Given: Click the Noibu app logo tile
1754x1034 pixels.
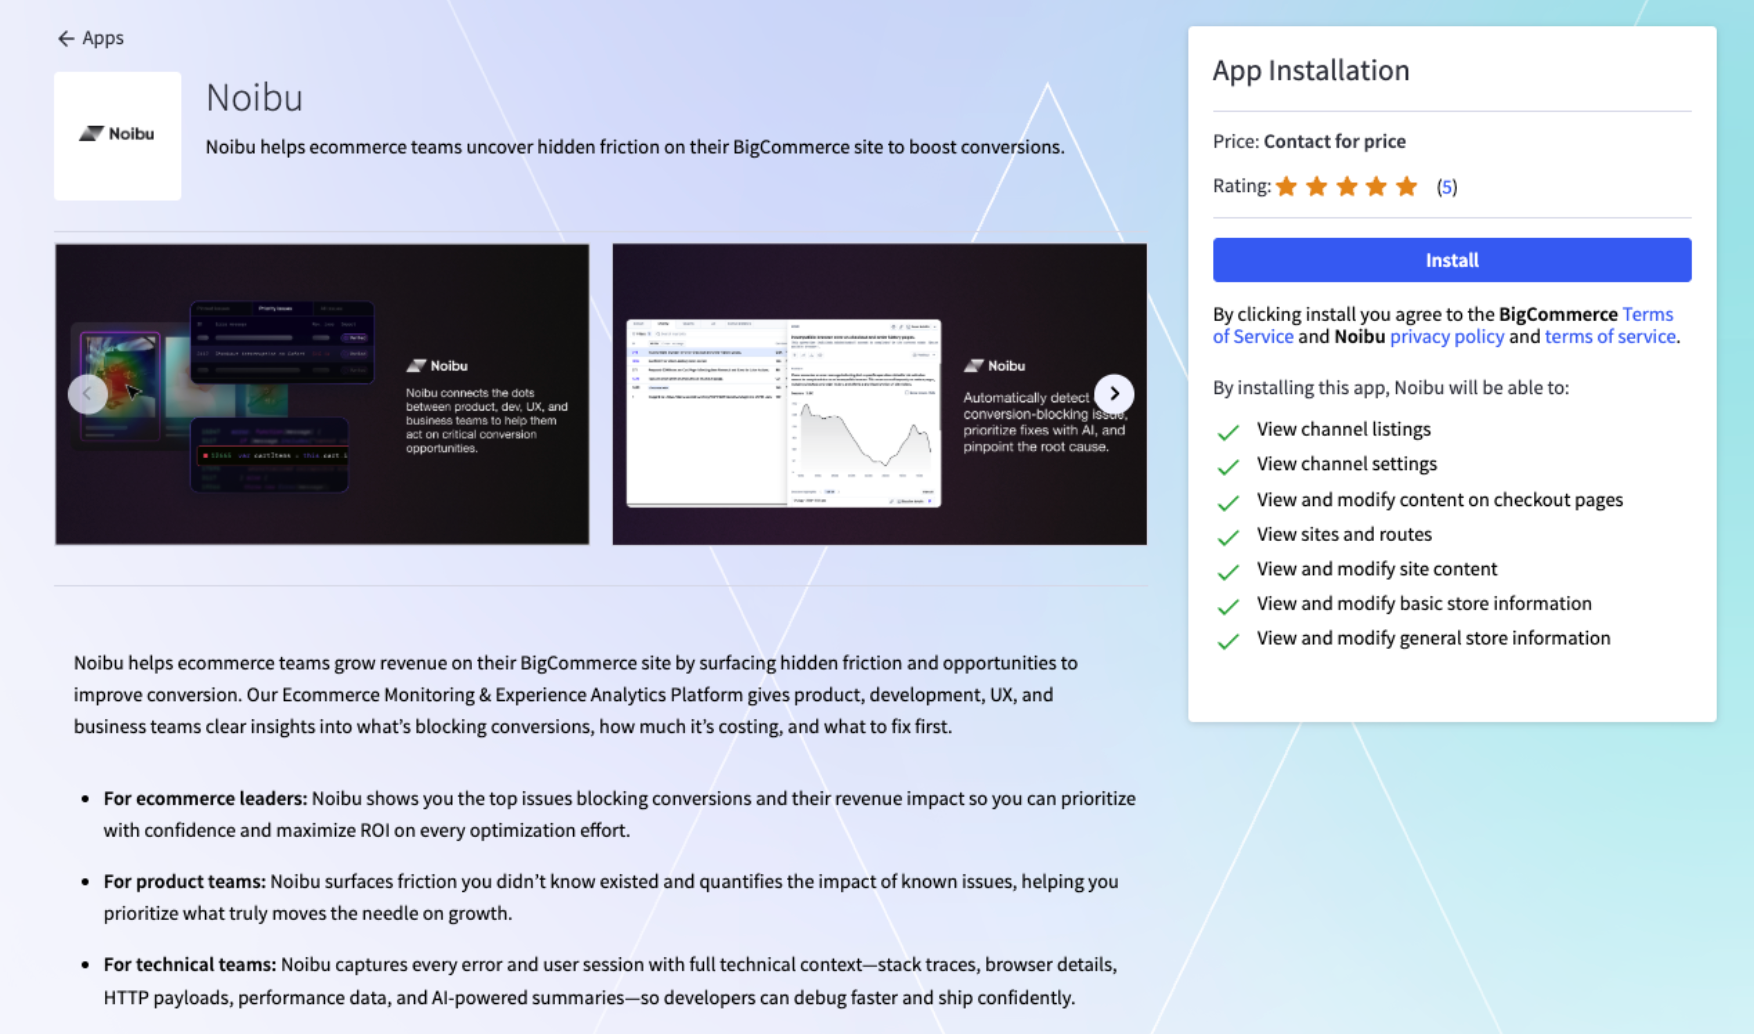Looking at the screenshot, I should tap(118, 135).
